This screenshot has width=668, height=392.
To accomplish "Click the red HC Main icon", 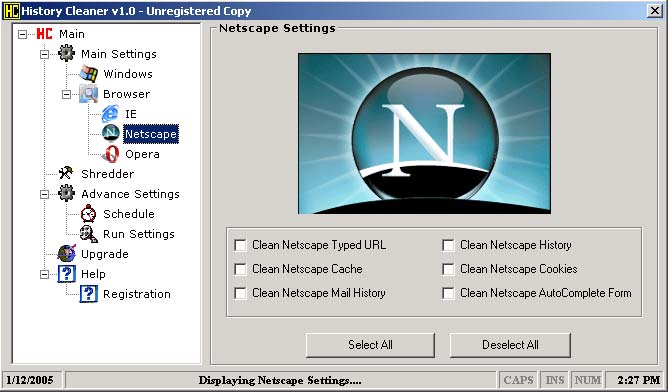I will (44, 34).
